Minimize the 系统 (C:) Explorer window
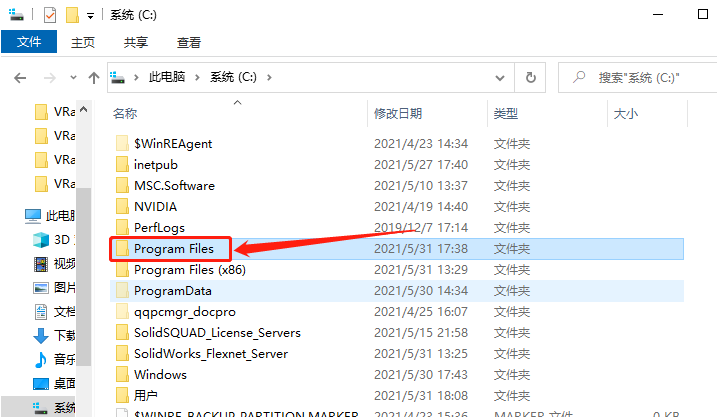The image size is (717, 417). click(658, 14)
